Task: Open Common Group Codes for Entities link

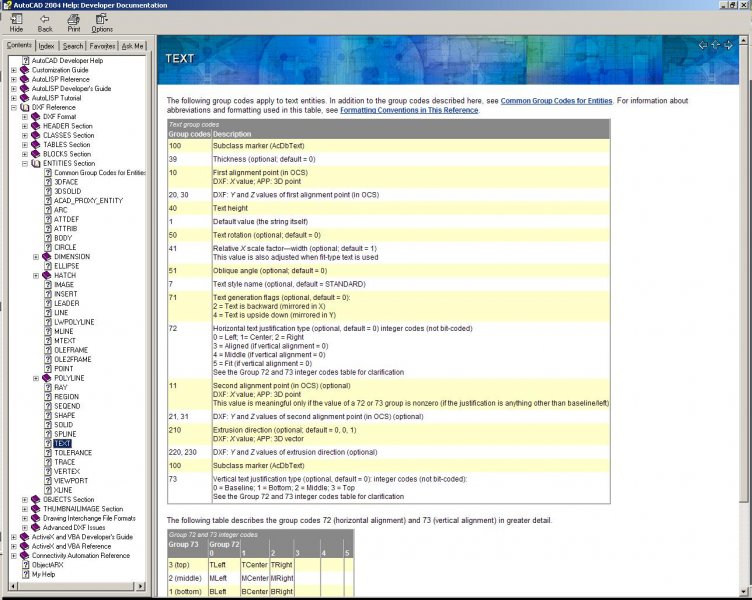Action: (556, 101)
